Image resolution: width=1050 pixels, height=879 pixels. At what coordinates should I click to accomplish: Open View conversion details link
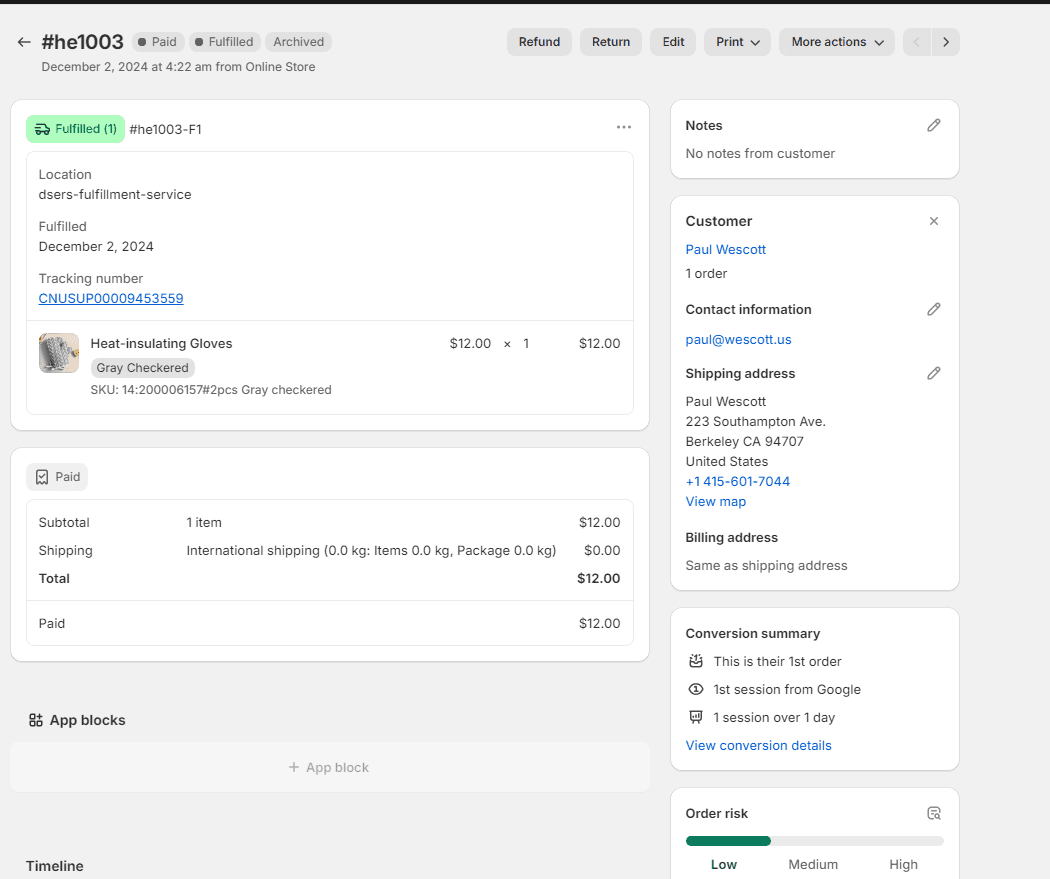[x=758, y=745]
